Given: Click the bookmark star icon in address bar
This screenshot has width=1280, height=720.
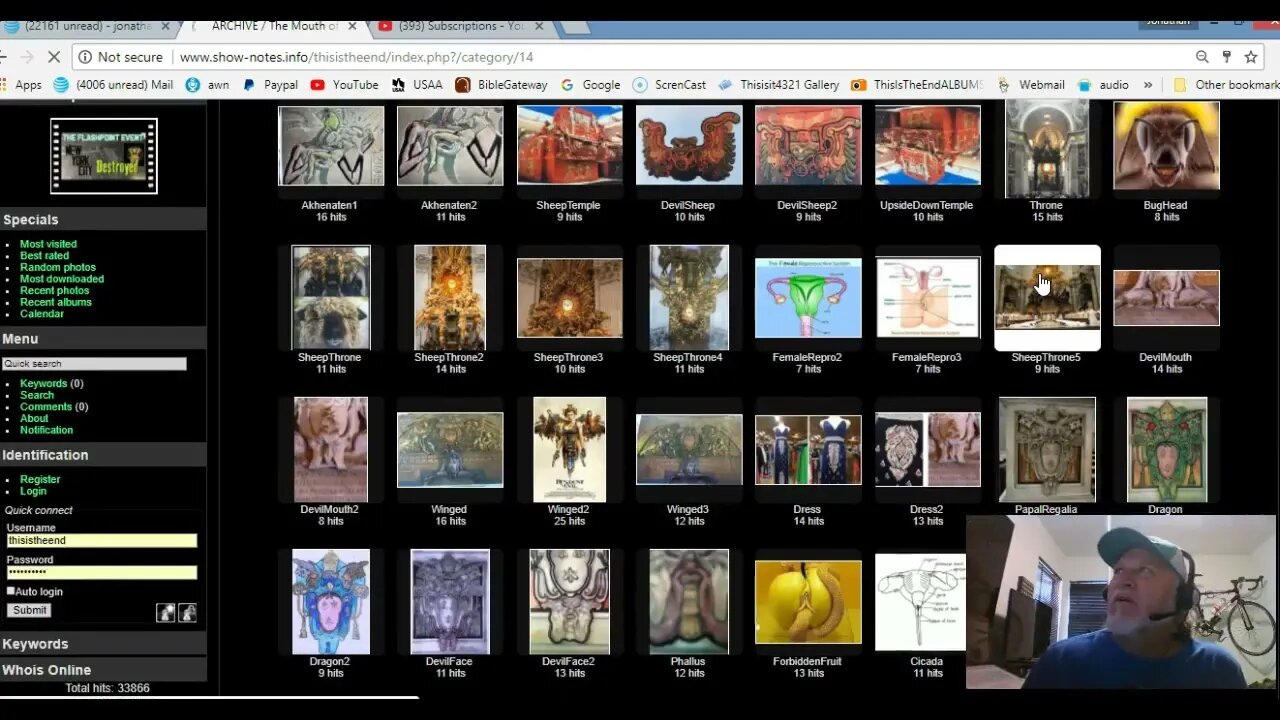Looking at the screenshot, I should point(1250,57).
